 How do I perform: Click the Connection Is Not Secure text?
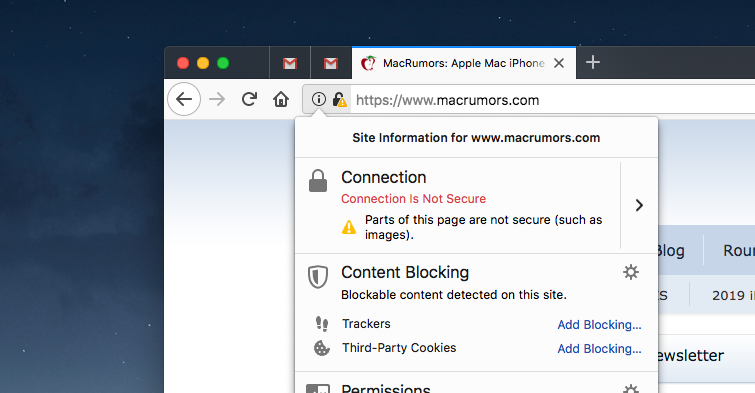414,199
